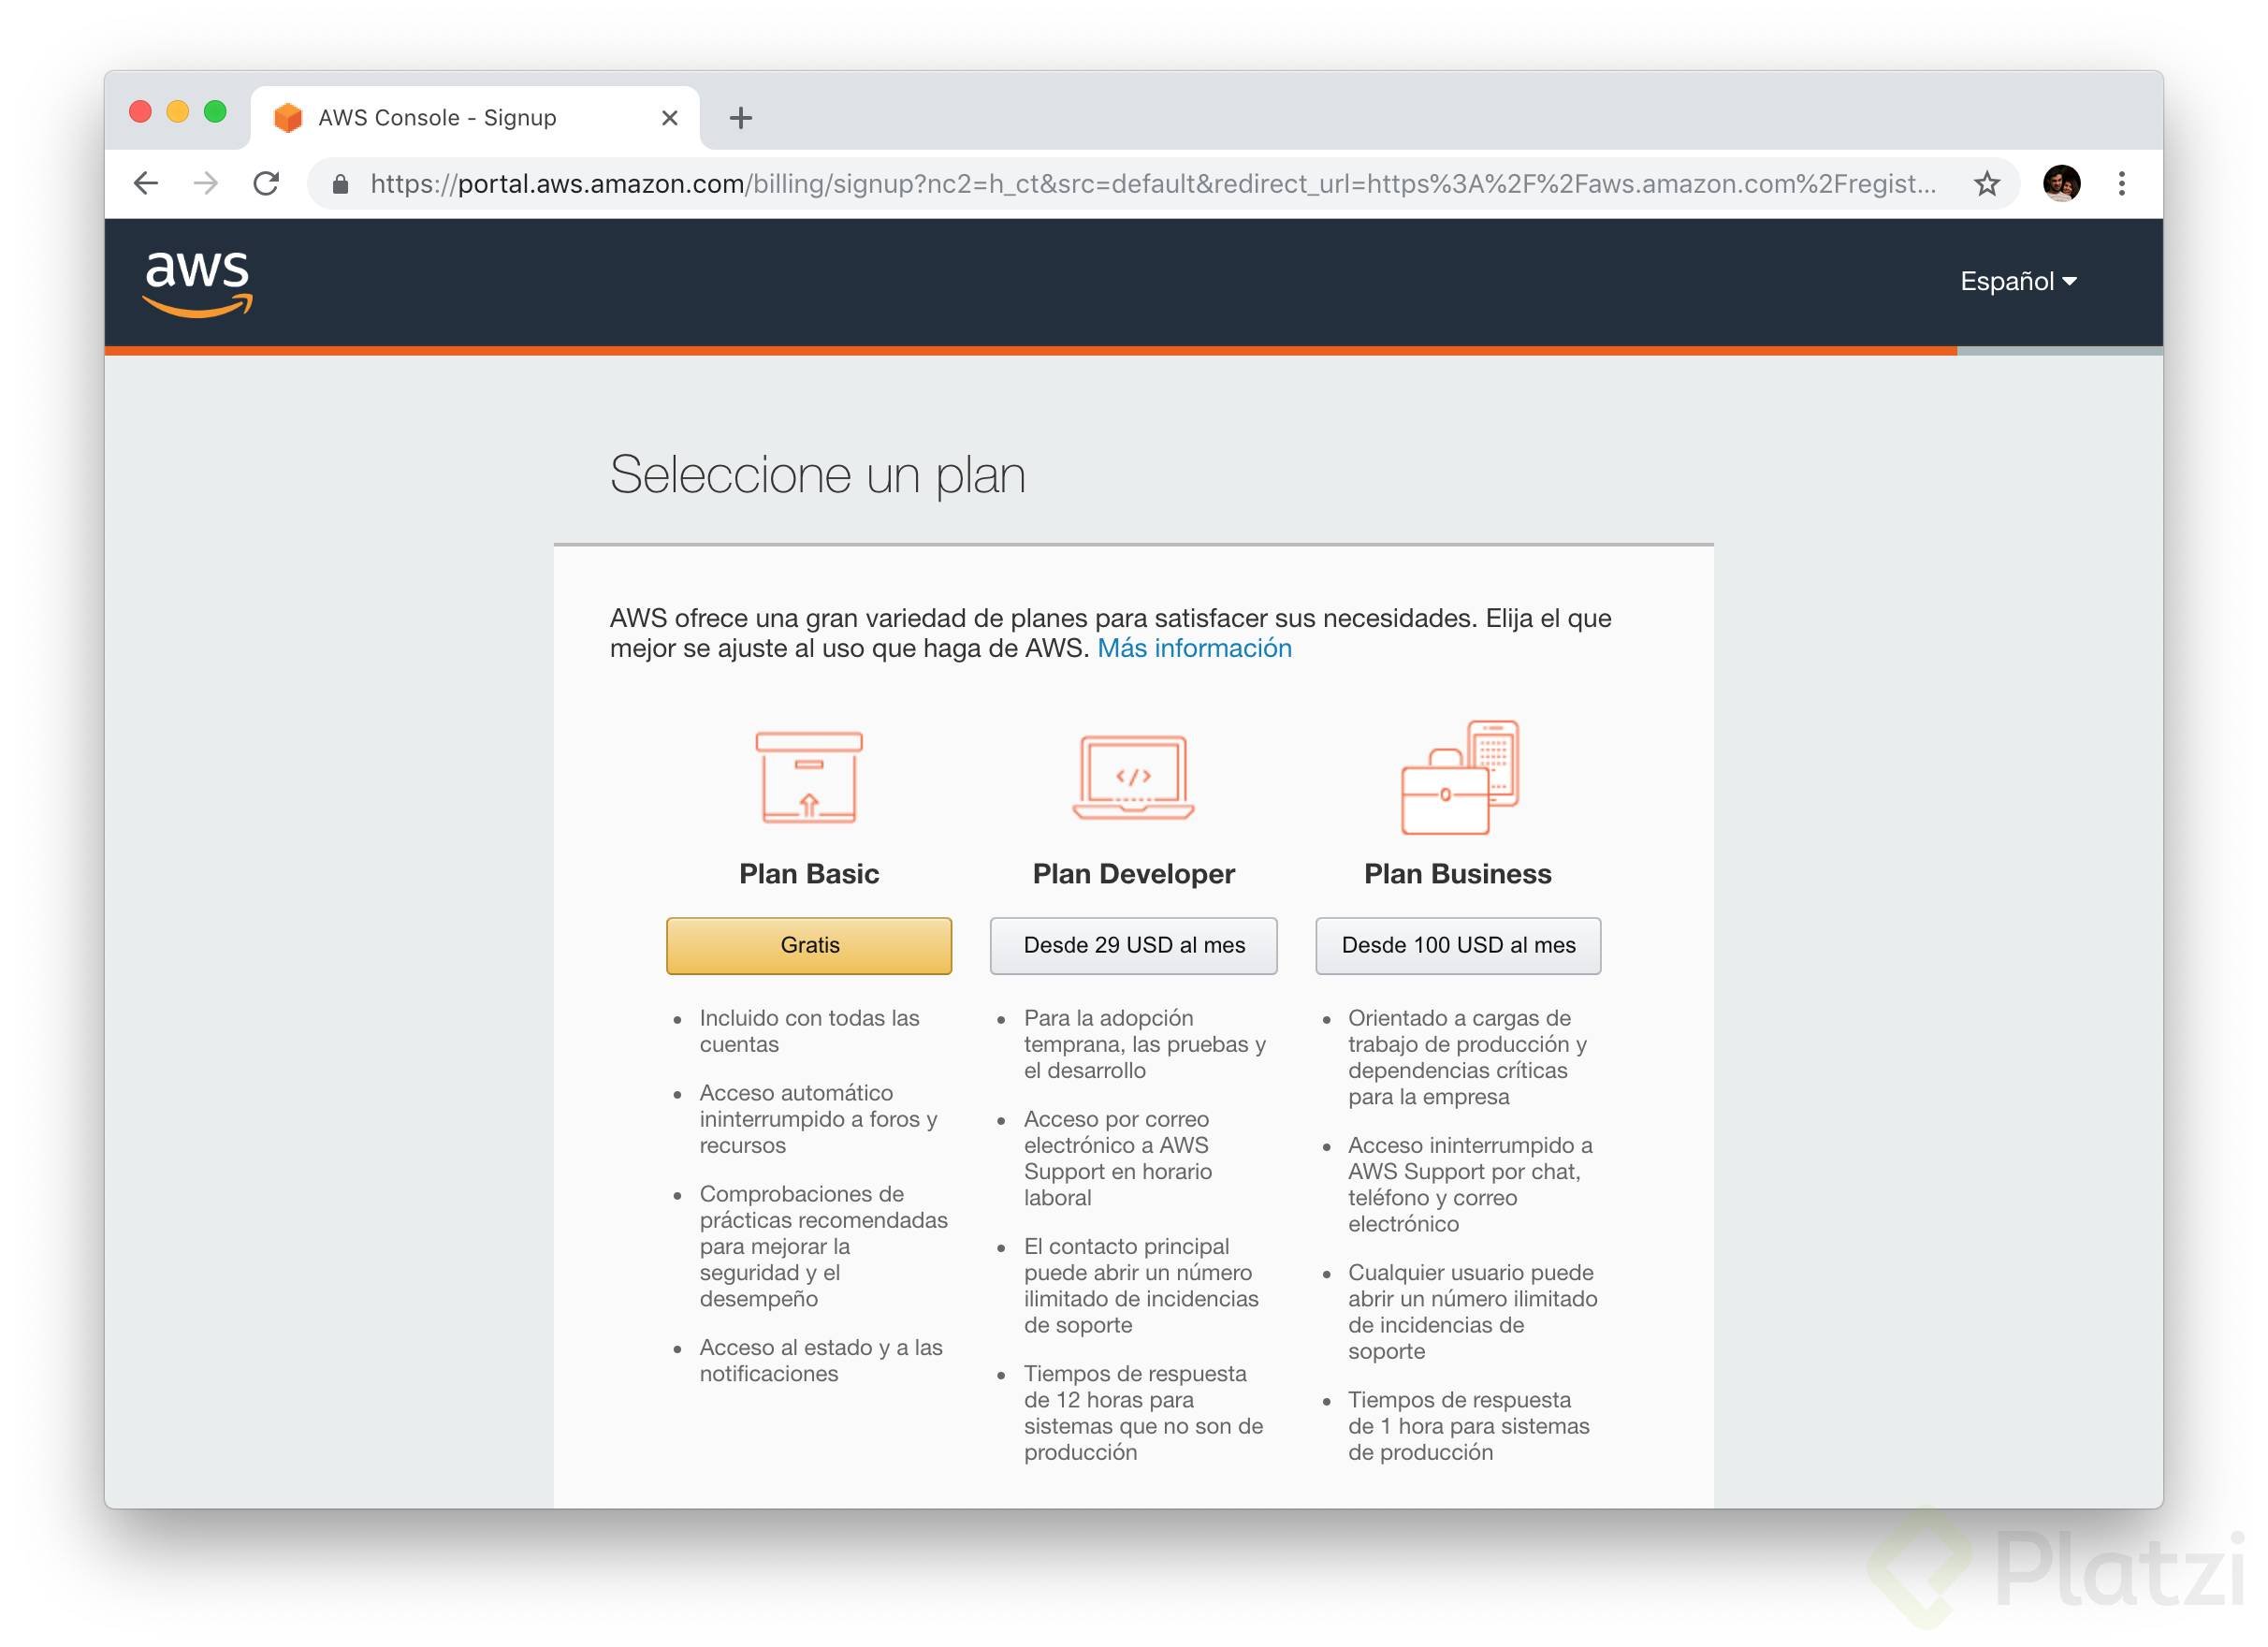2268x1647 pixels.
Task: Close the AWS Console - Signup tab
Action: pos(670,118)
